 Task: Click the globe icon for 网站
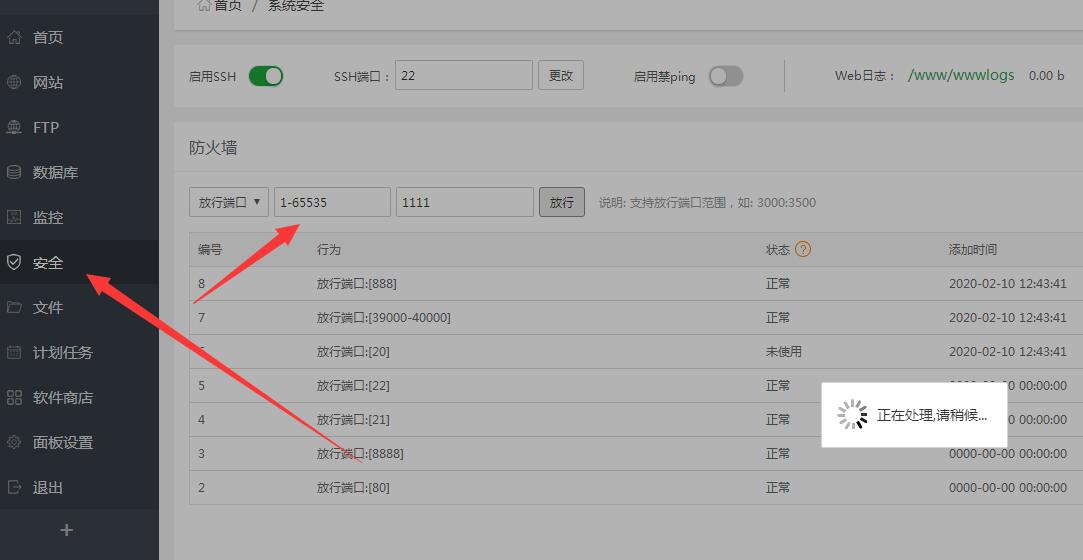14,83
